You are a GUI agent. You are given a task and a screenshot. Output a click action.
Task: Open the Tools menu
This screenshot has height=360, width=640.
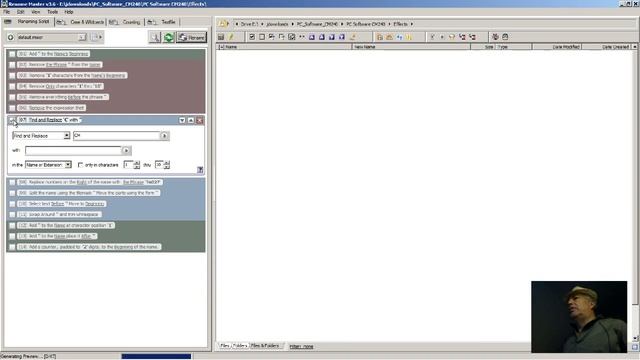[53, 12]
